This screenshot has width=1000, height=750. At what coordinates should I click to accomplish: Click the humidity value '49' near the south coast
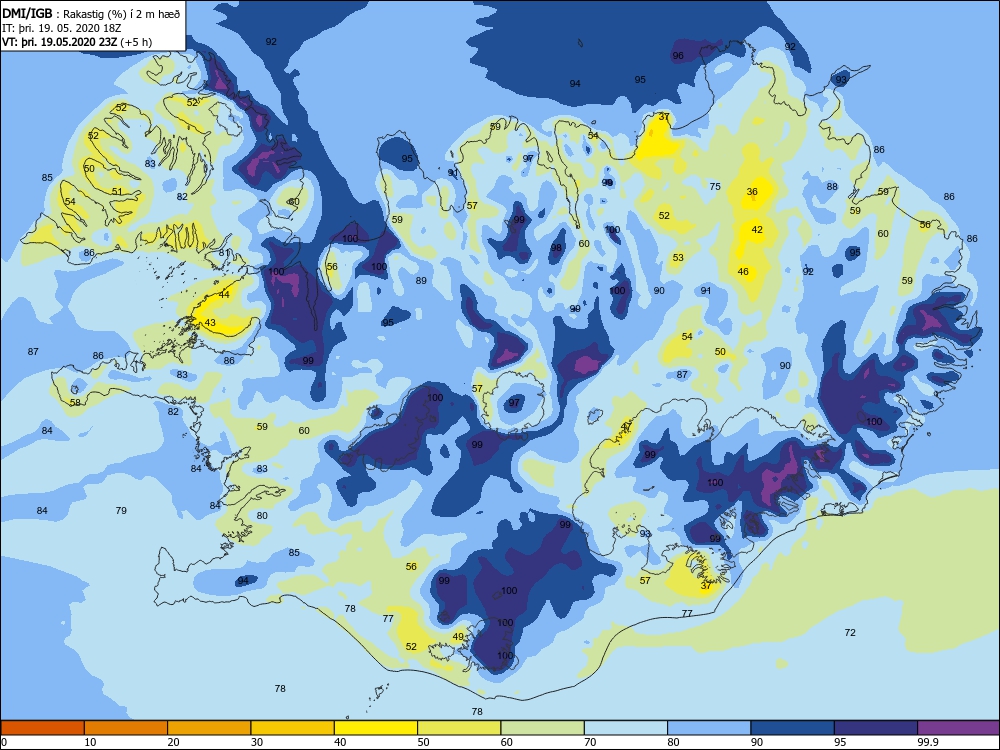tap(458, 636)
